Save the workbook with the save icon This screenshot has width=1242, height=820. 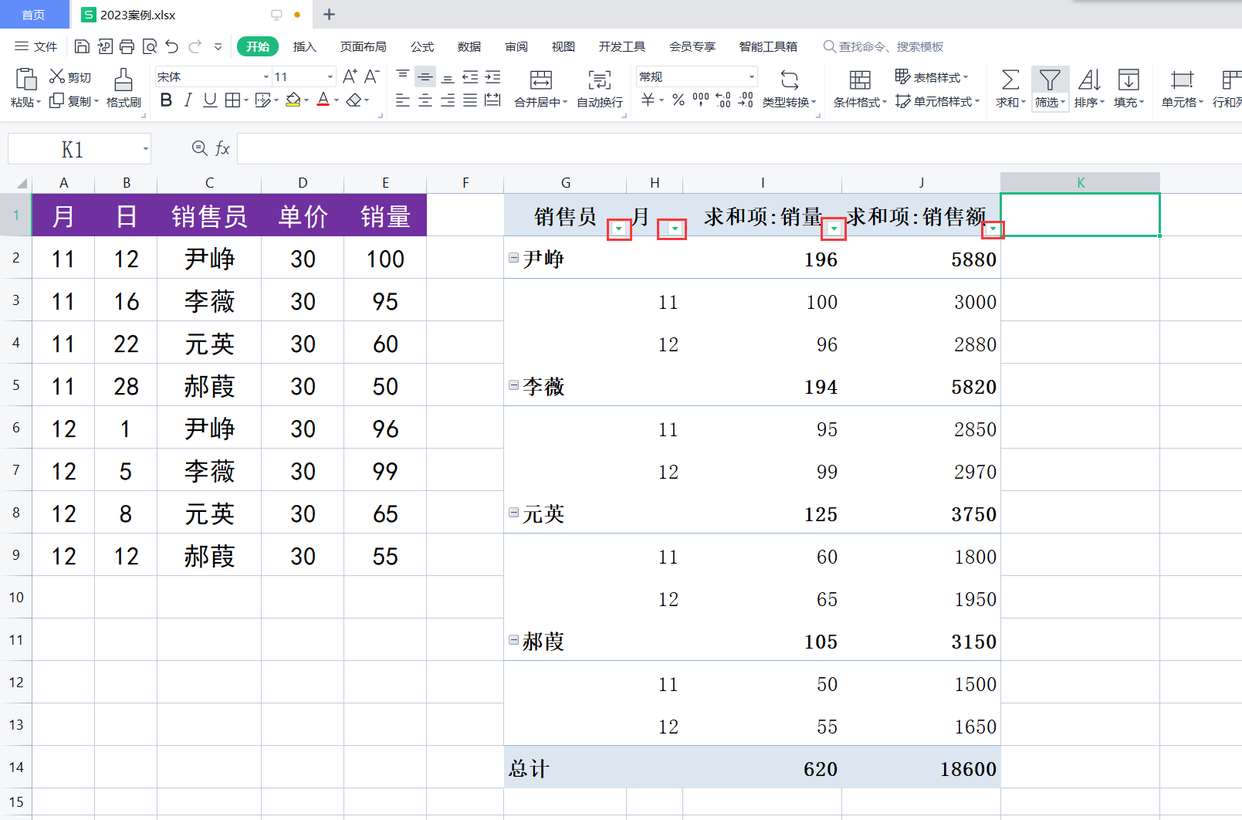tap(82, 46)
